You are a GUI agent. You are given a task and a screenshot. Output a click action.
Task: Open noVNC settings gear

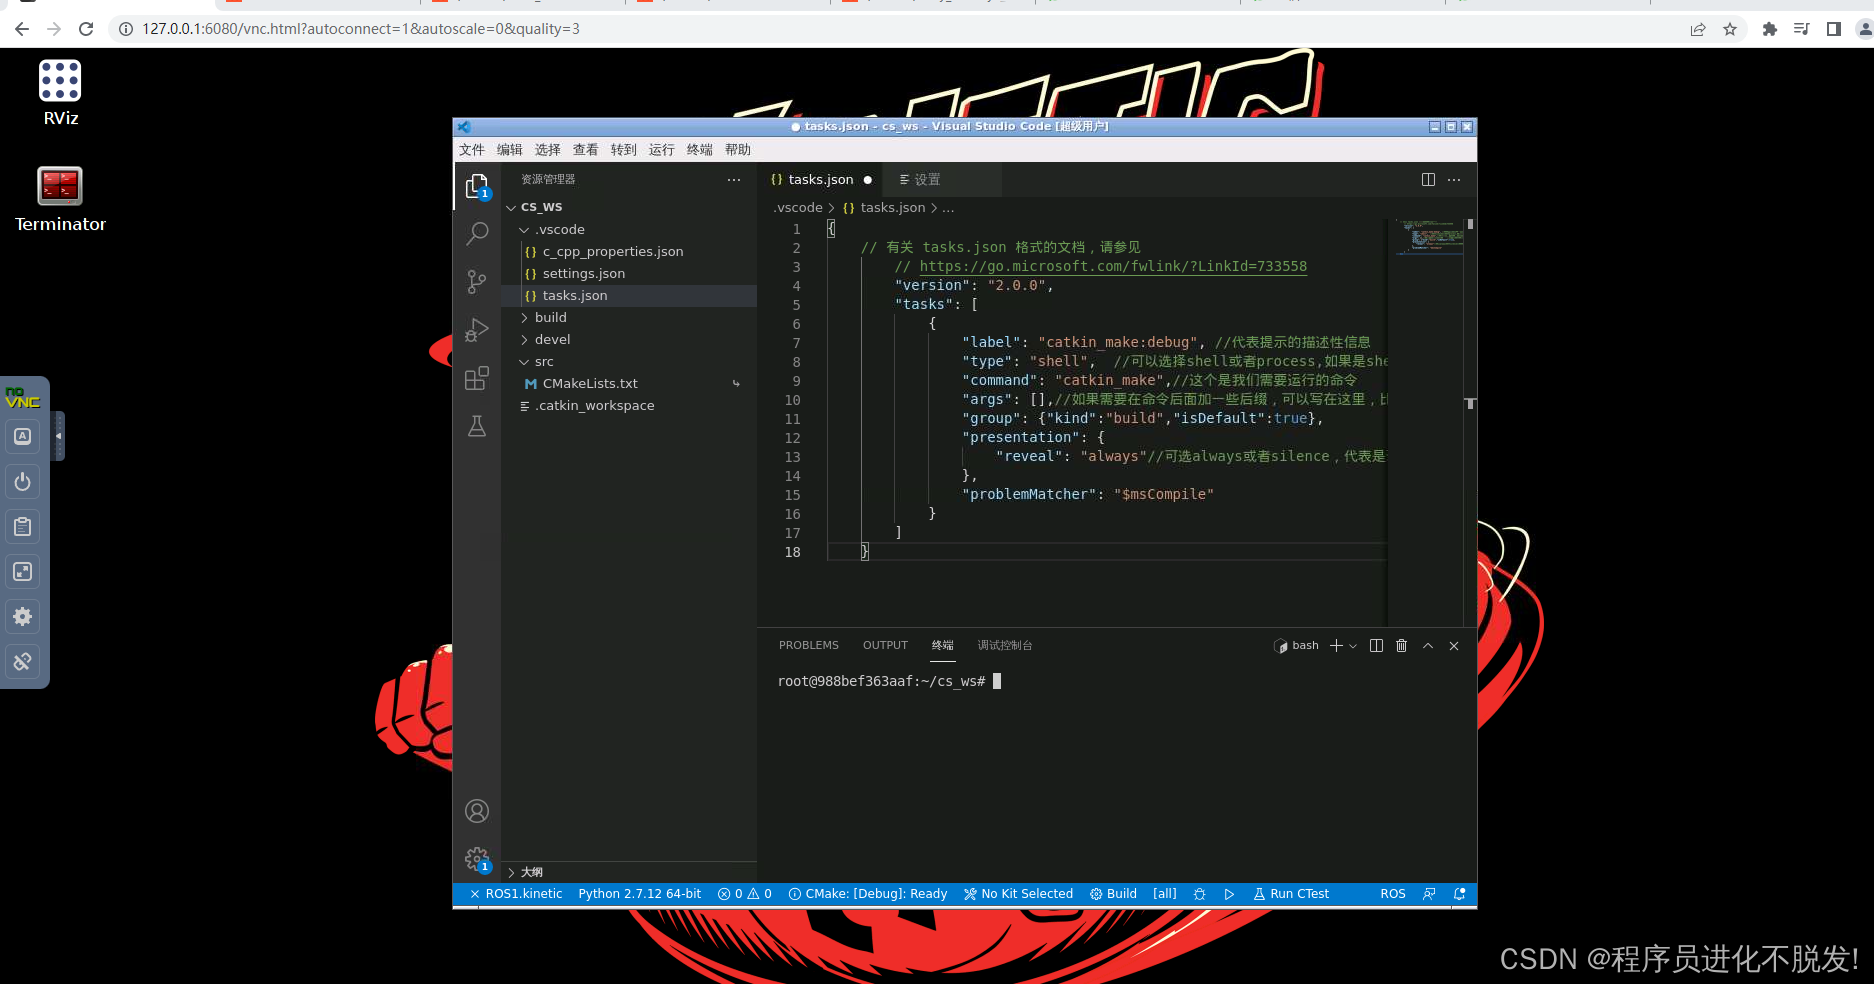(x=22, y=616)
